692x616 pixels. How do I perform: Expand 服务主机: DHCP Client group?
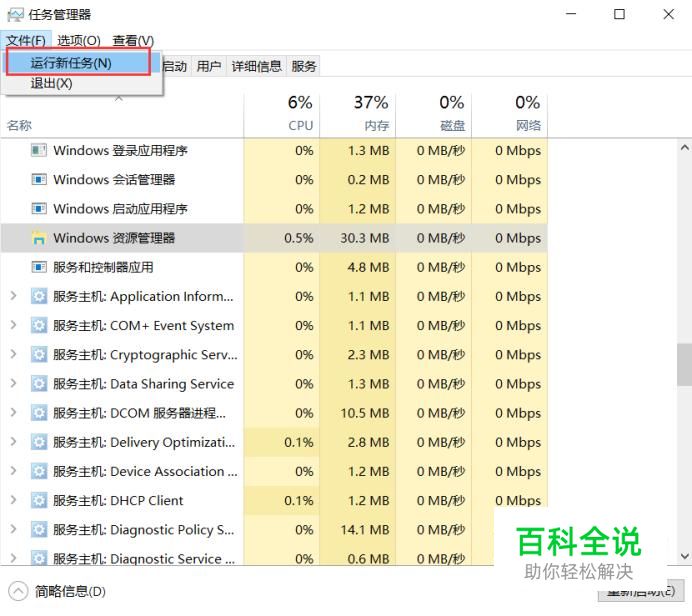[13, 500]
